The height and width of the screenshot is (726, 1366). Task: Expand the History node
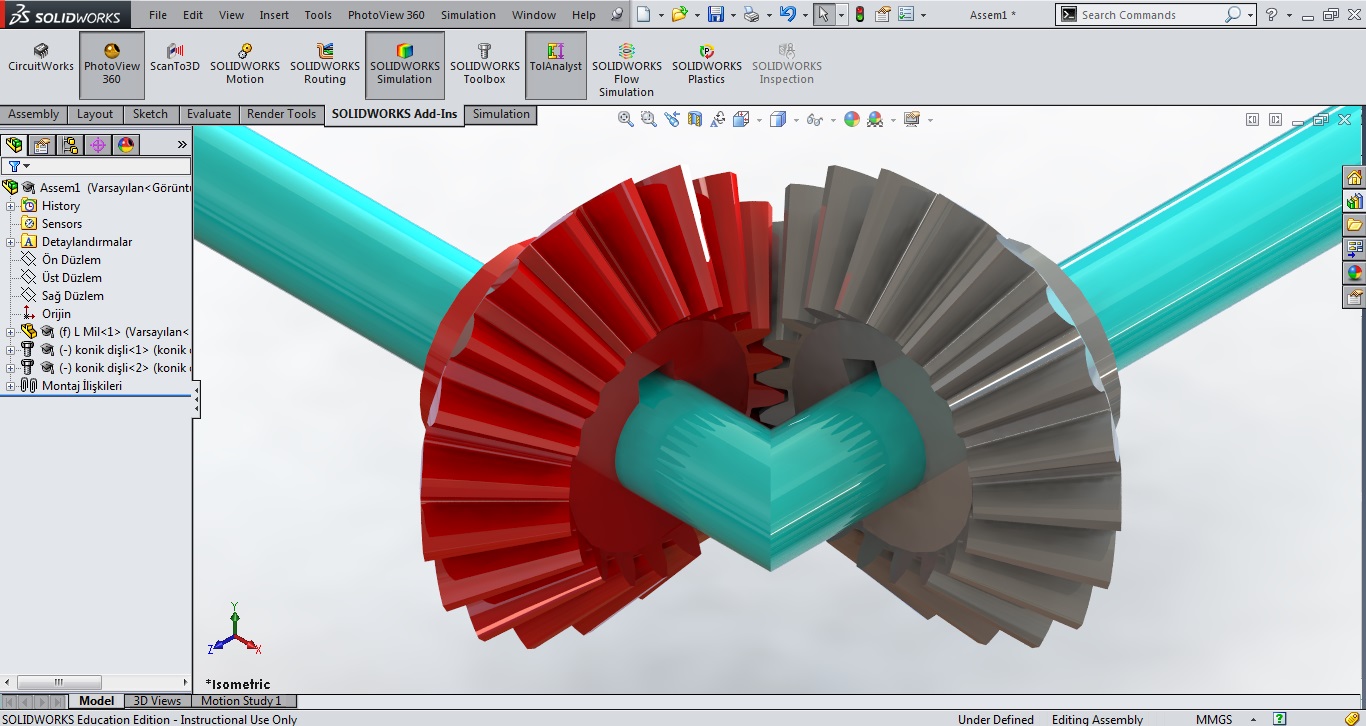click(x=11, y=206)
